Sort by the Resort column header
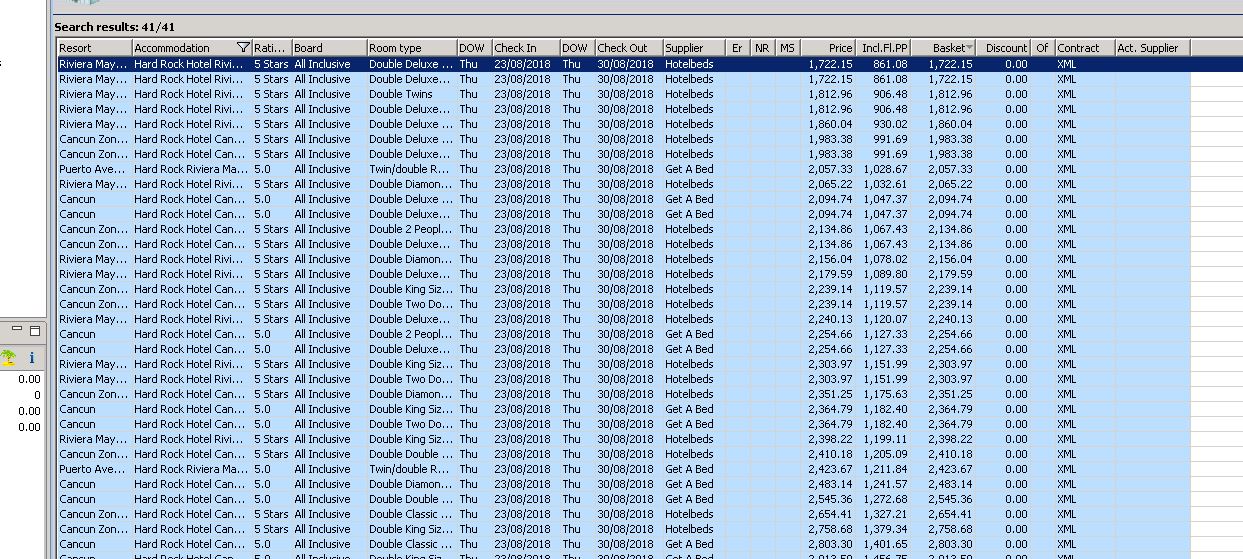This screenshot has width=1243, height=559. point(94,47)
